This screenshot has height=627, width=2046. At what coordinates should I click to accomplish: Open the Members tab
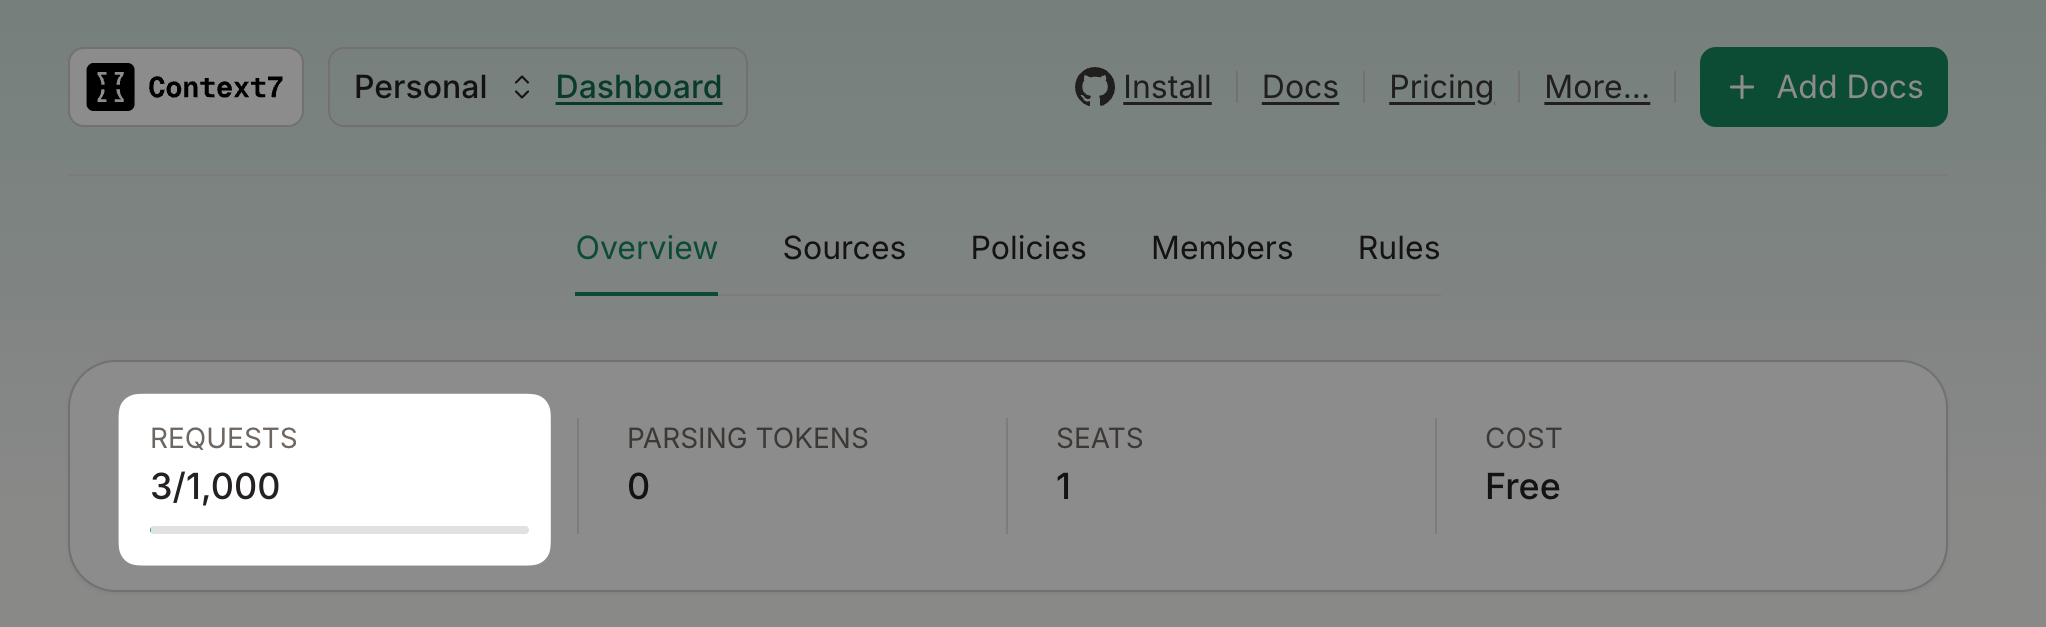[x=1222, y=248]
